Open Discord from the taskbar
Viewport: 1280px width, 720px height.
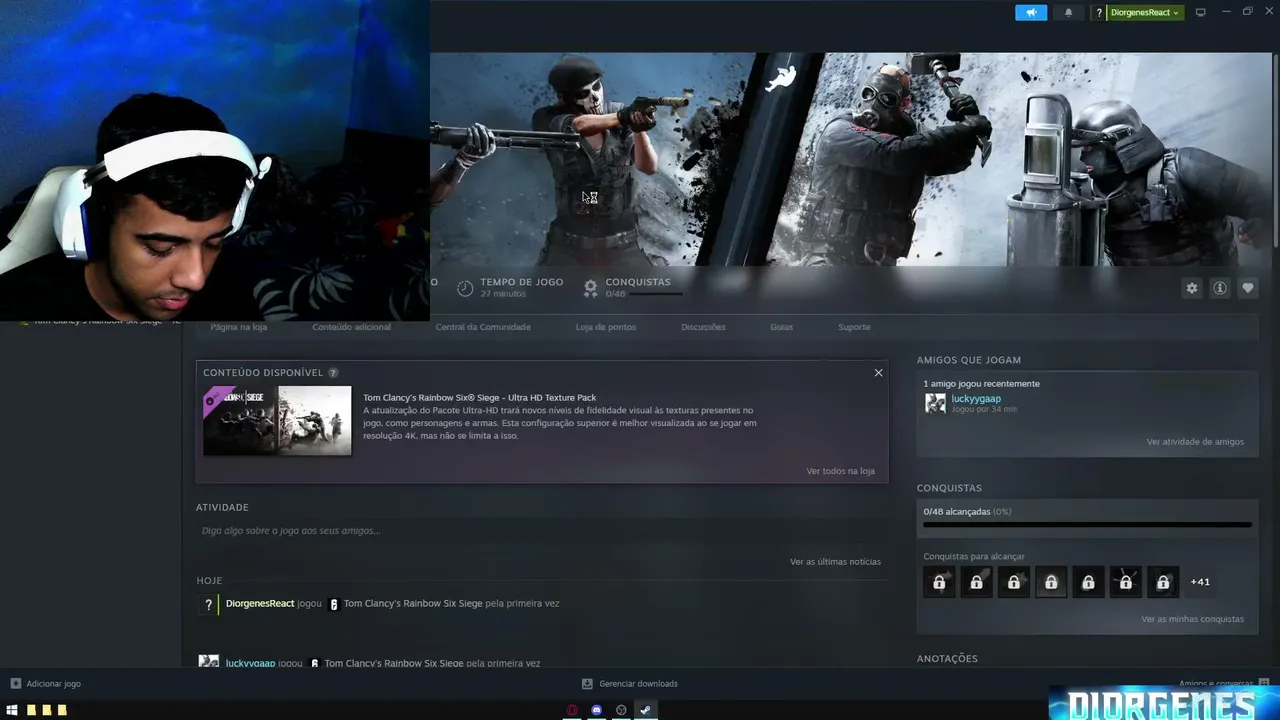[597, 710]
